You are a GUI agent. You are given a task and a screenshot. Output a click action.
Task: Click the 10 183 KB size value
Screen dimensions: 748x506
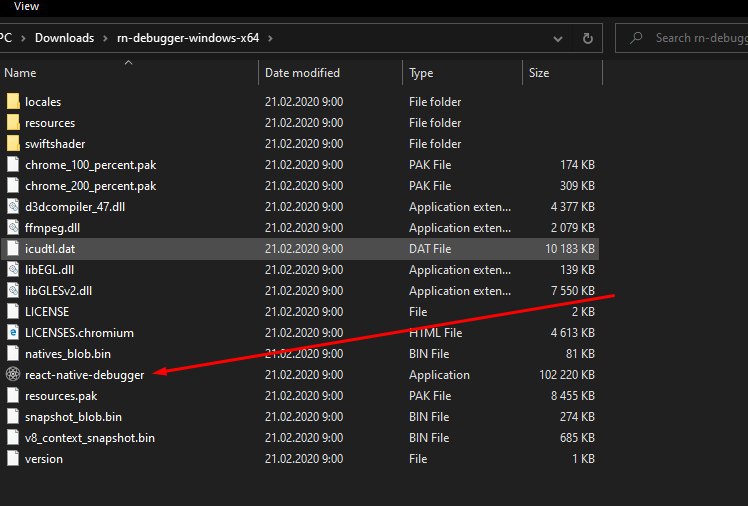click(x=570, y=248)
